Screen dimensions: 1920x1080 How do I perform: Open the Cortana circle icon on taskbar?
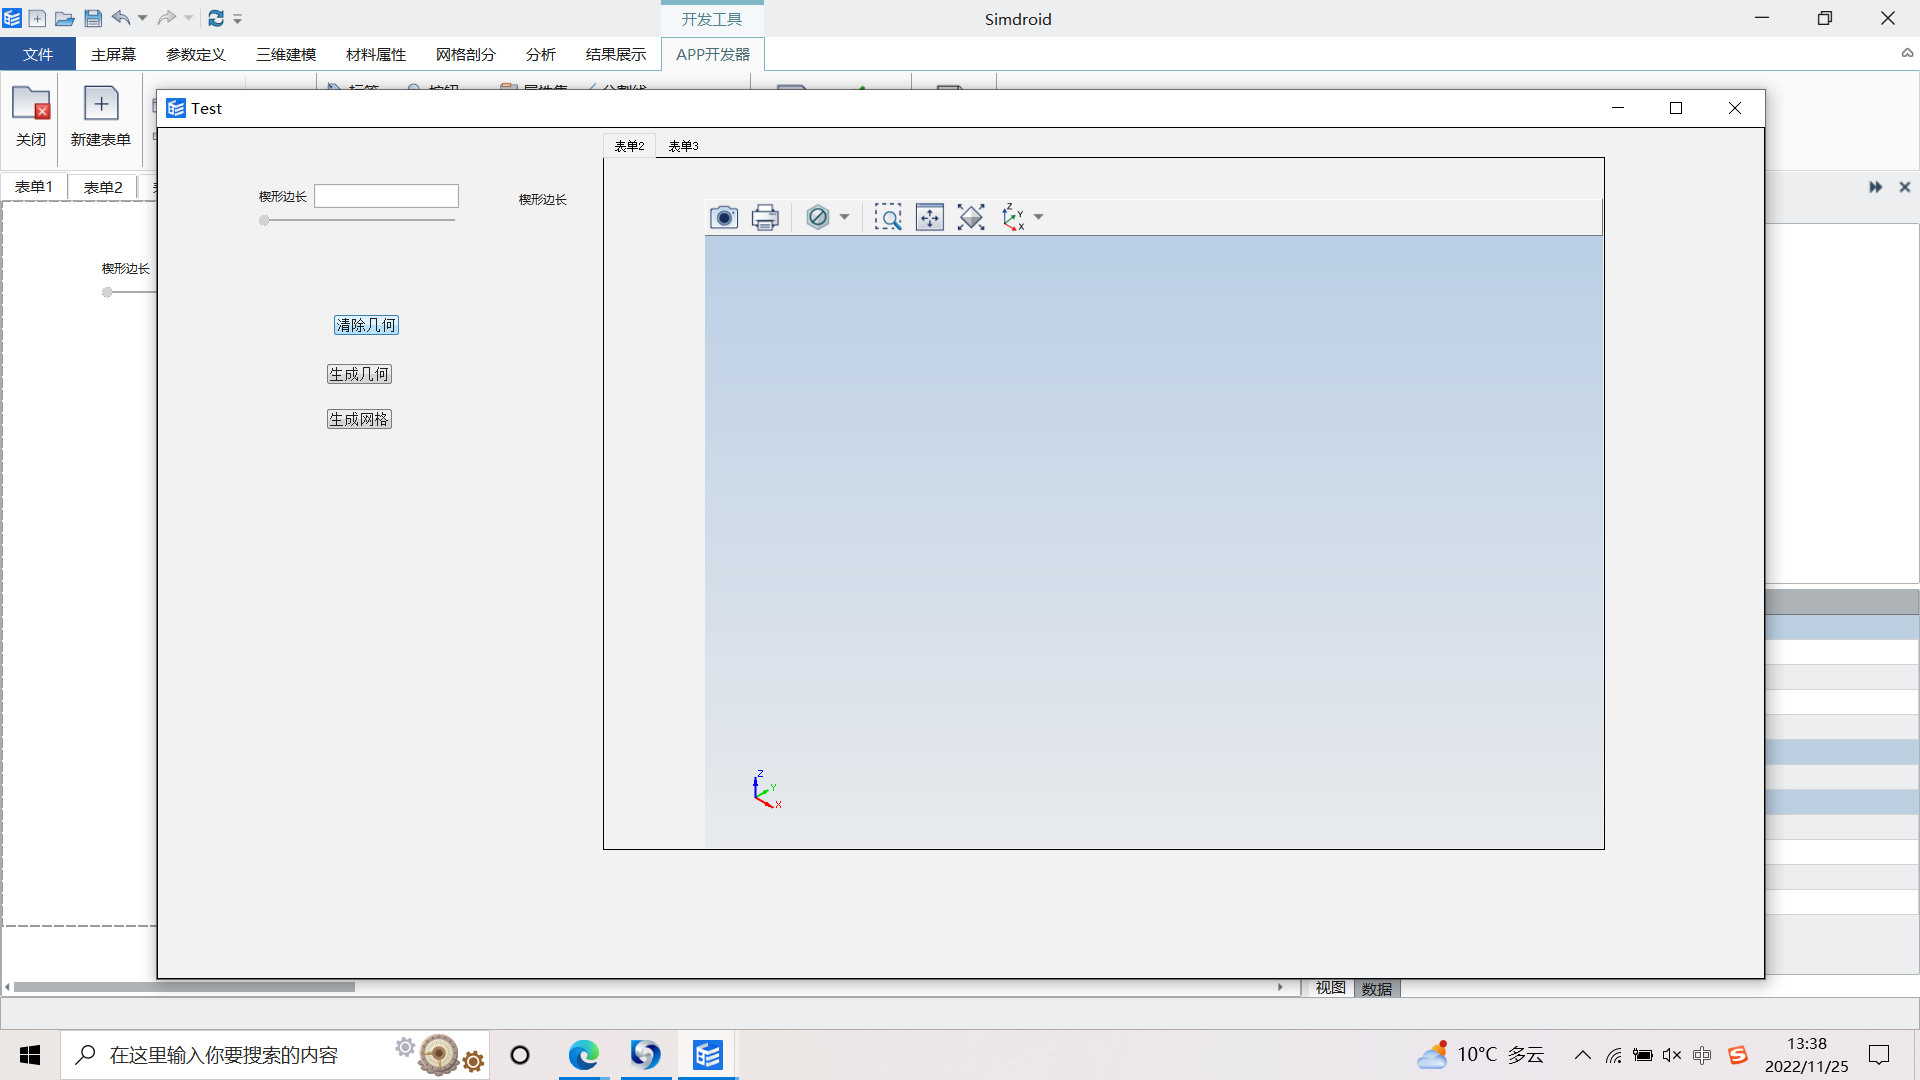click(x=520, y=1055)
